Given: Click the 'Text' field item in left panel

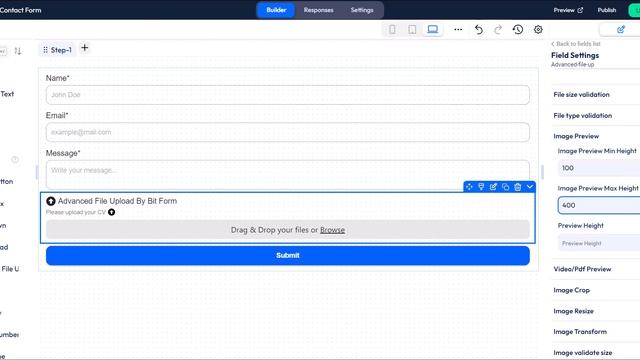Looking at the screenshot, I should (7, 94).
